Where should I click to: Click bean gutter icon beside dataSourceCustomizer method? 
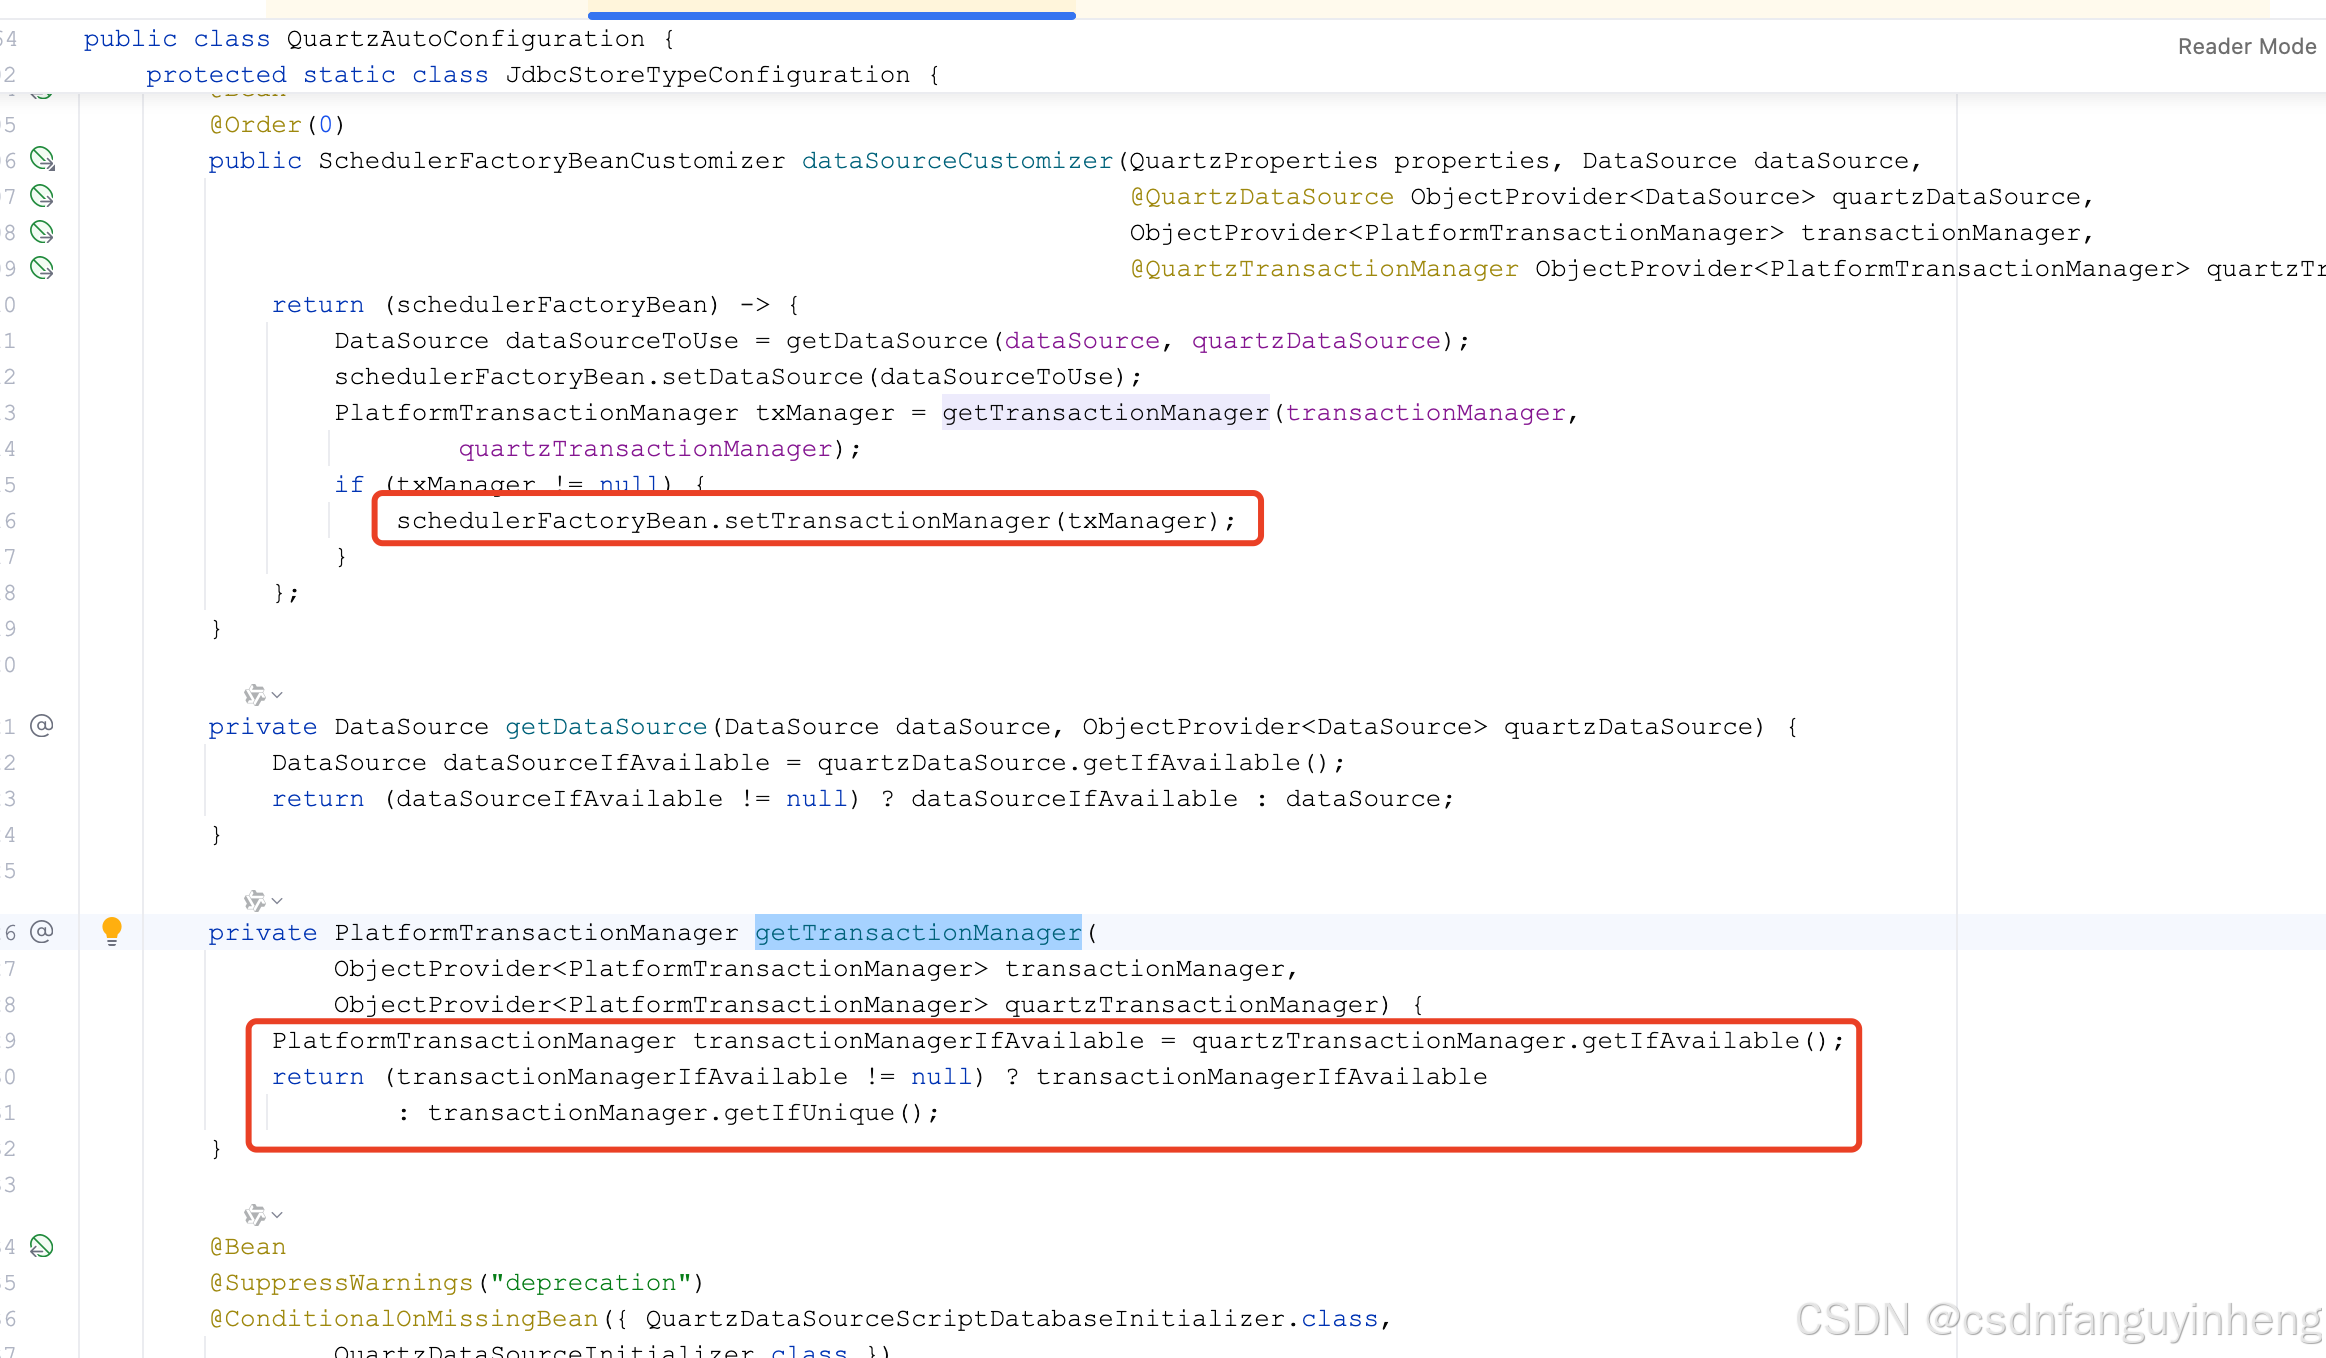(42, 159)
